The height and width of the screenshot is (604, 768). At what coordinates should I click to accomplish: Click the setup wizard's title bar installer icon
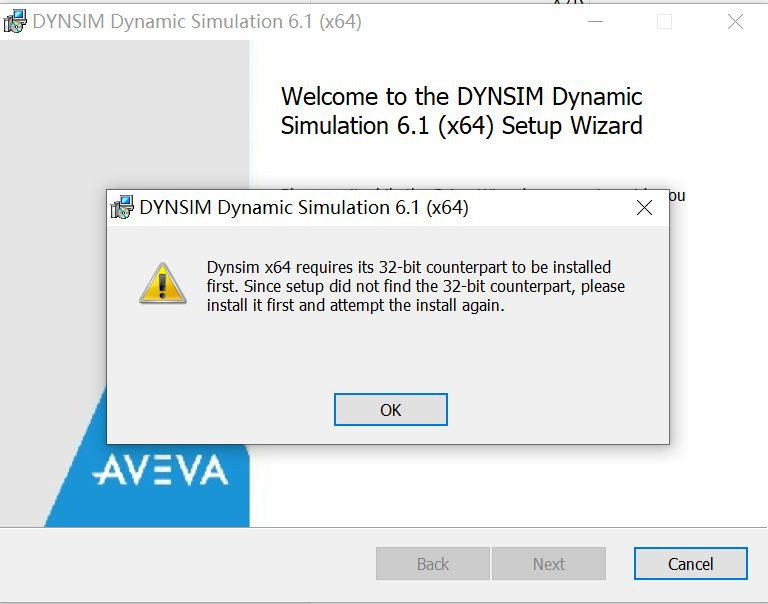click(x=15, y=21)
